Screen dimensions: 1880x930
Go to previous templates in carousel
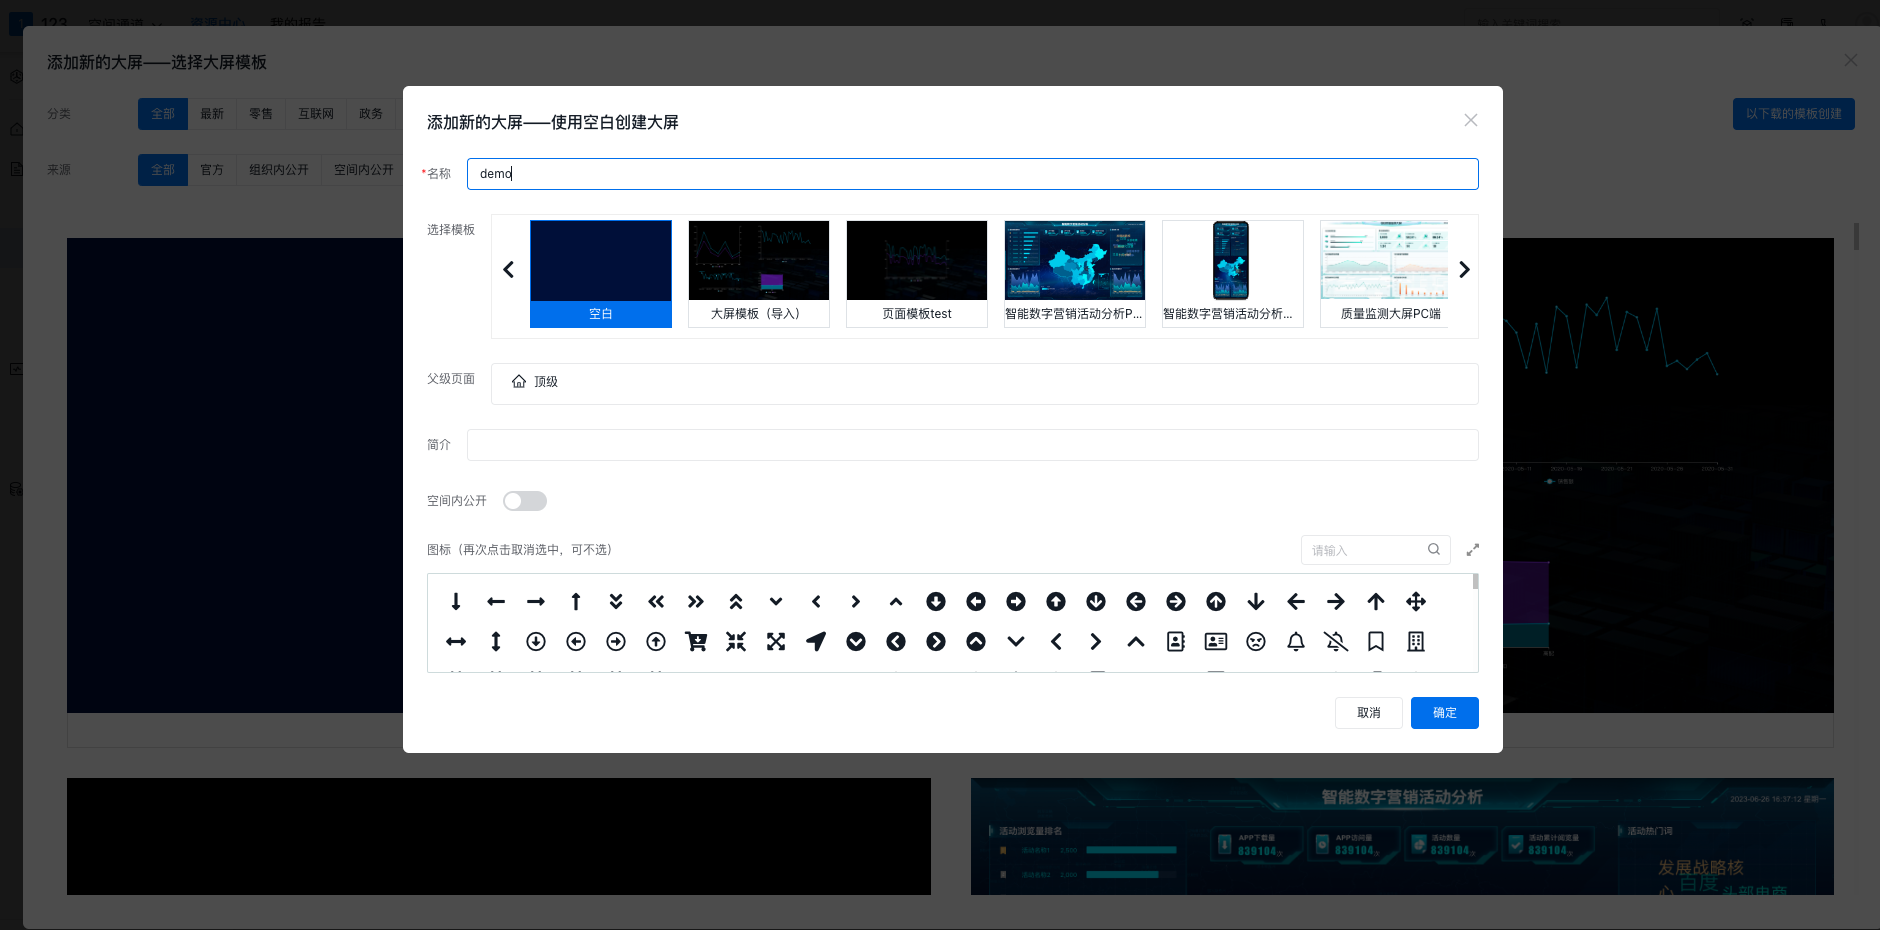[509, 270]
